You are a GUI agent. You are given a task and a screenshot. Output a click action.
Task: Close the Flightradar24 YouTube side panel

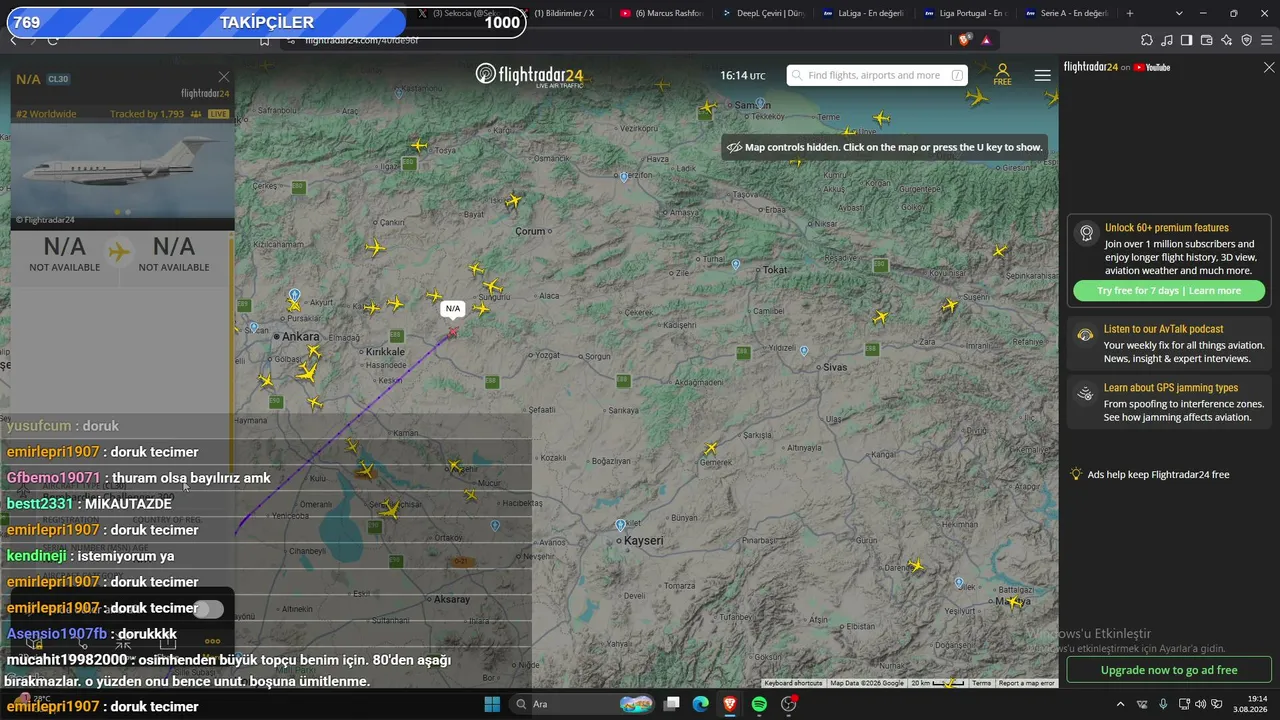click(x=1269, y=67)
